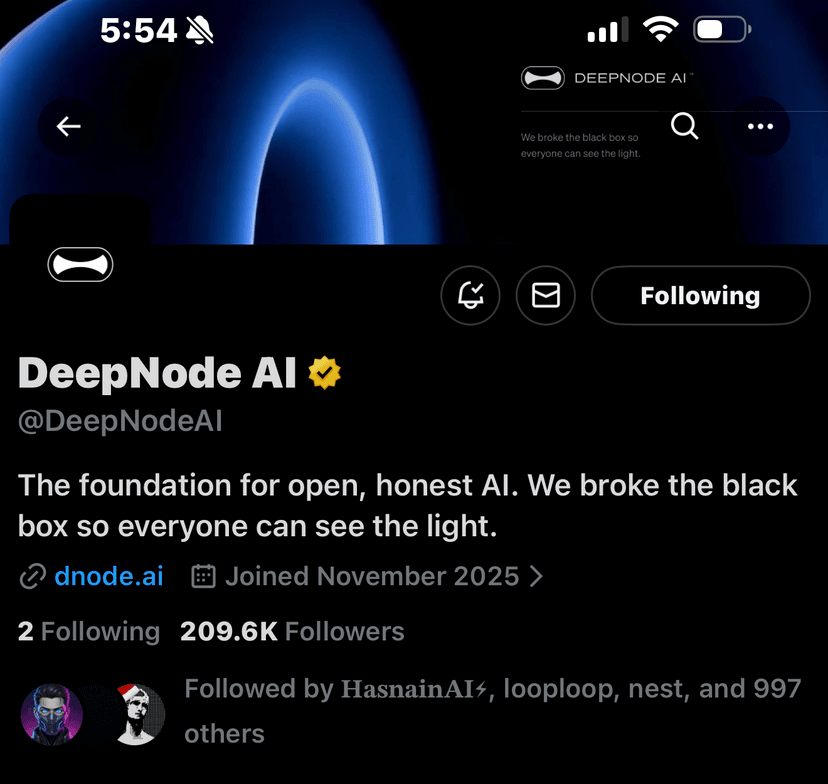Screen dimensions: 828x784
Task: Toggle the Following button to unfollow
Action: [x=699, y=295]
